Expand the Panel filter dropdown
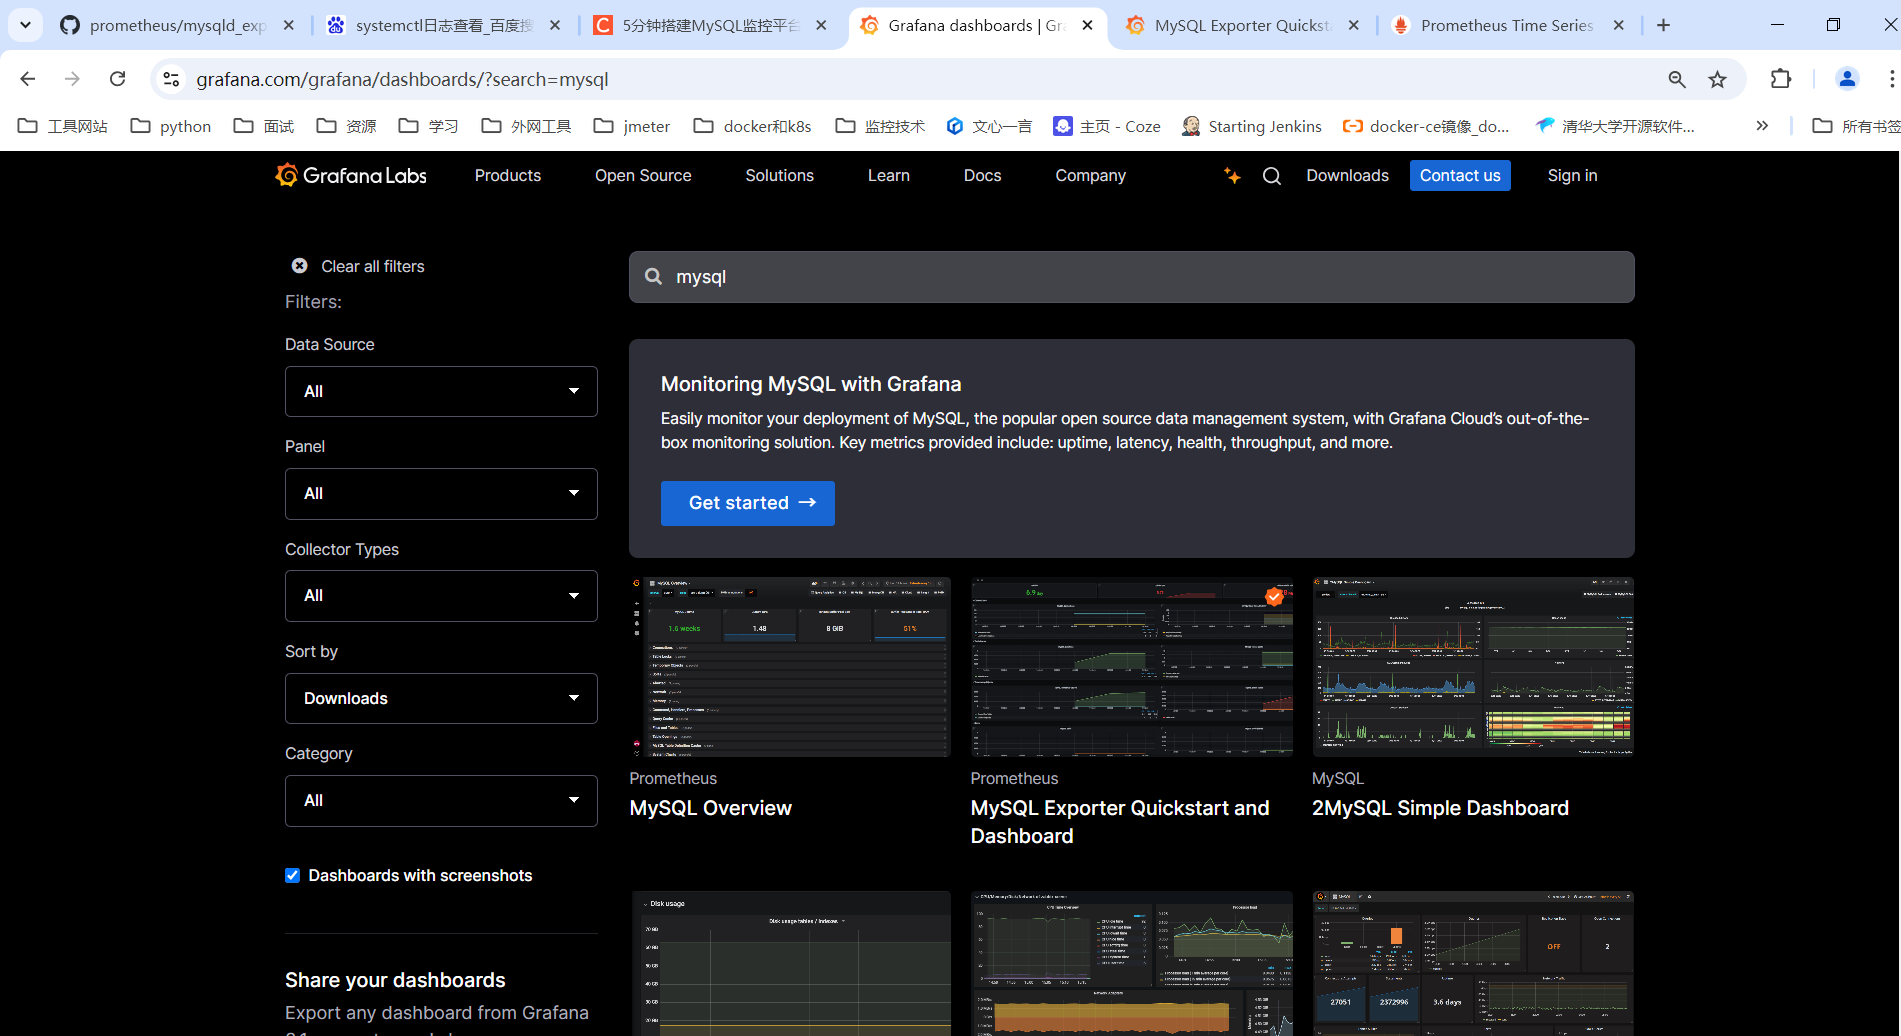This screenshot has width=1901, height=1036. [x=441, y=494]
